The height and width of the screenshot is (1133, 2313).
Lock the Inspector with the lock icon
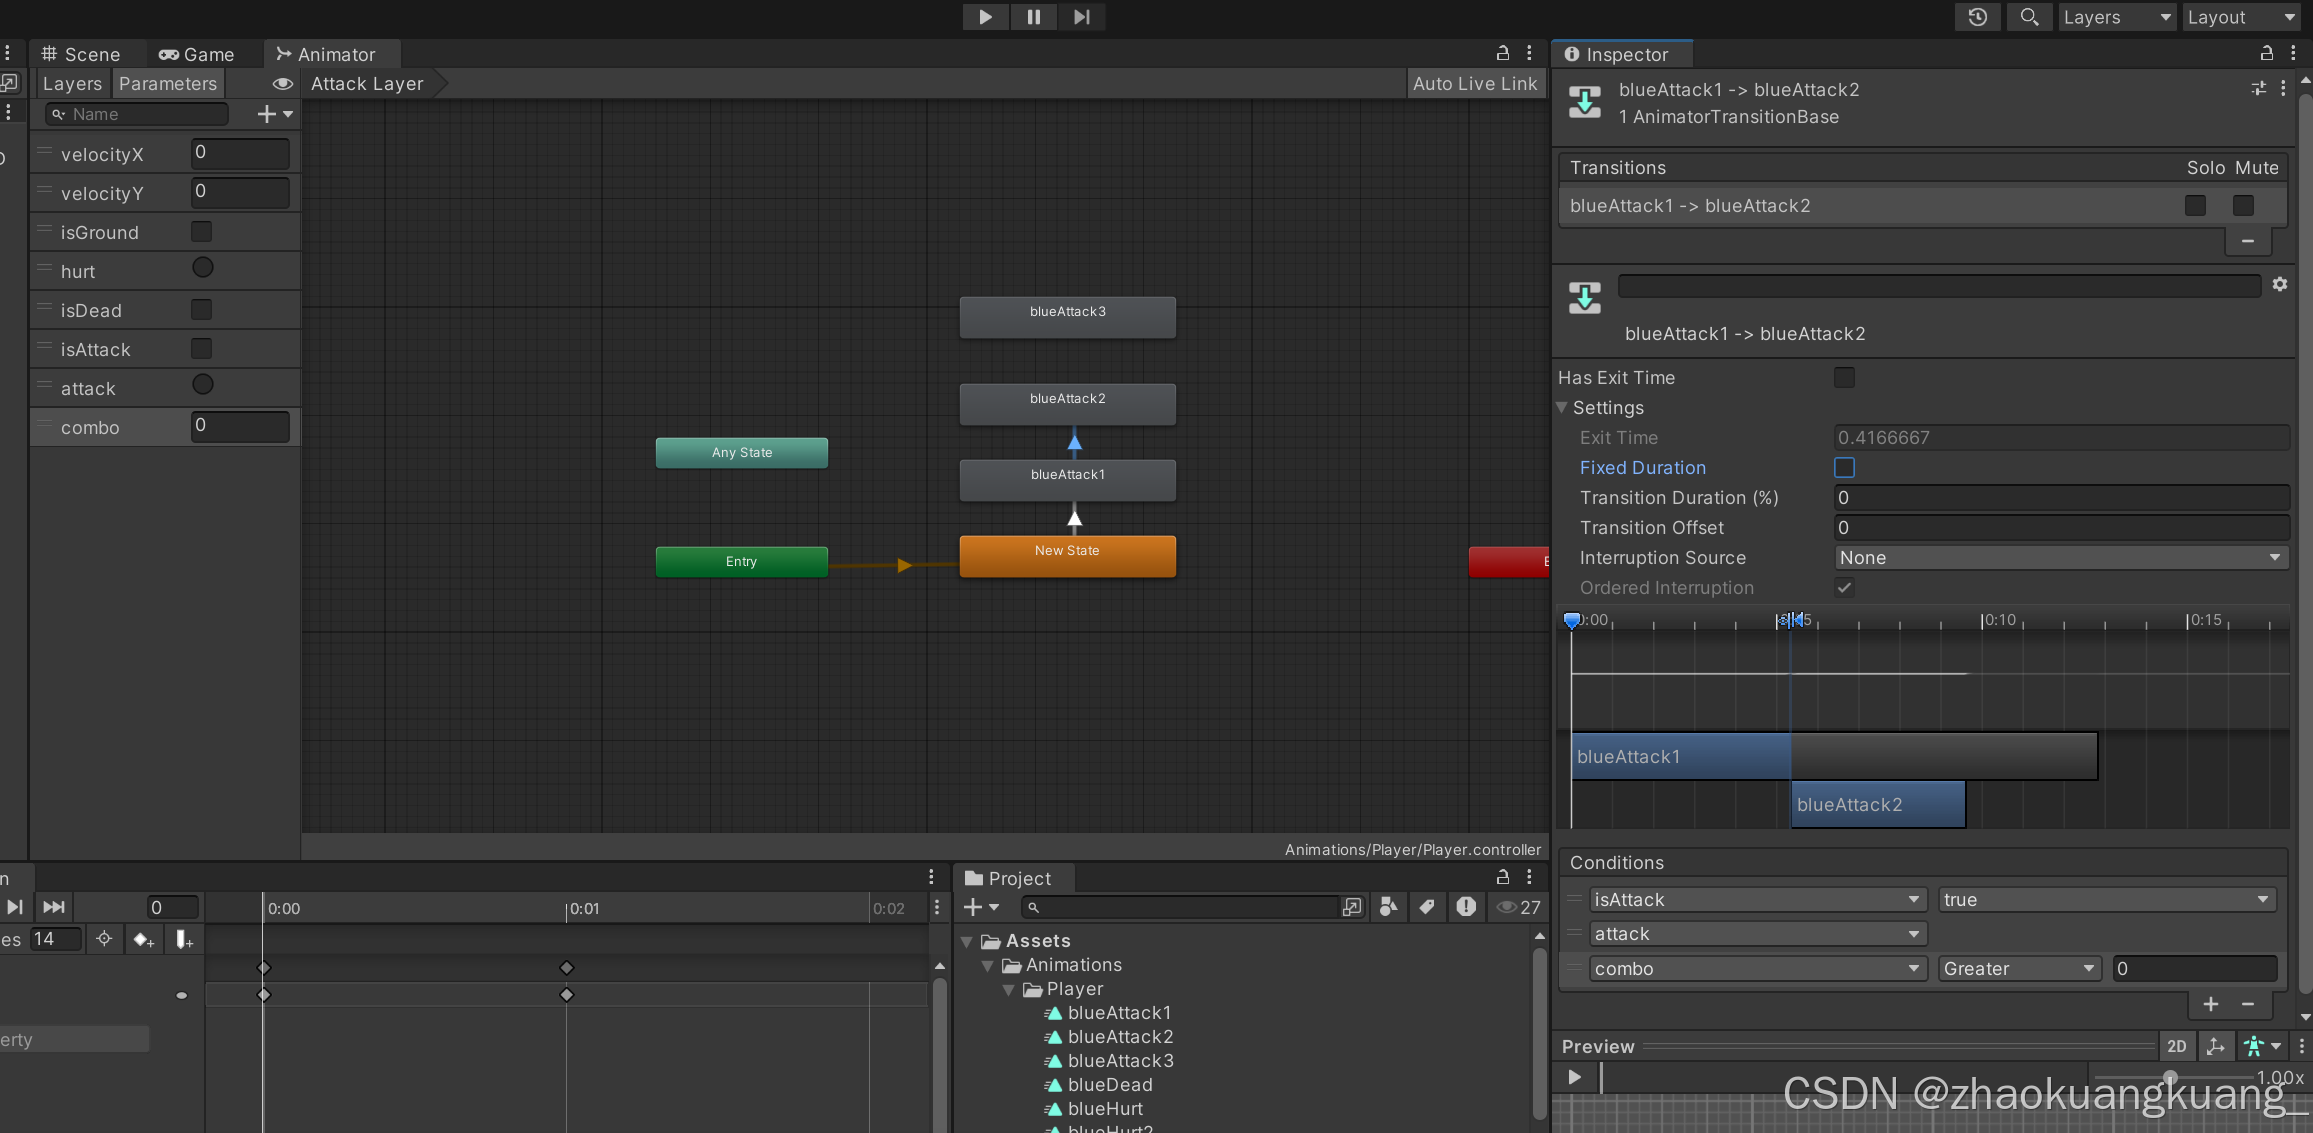pyautogui.click(x=2266, y=53)
